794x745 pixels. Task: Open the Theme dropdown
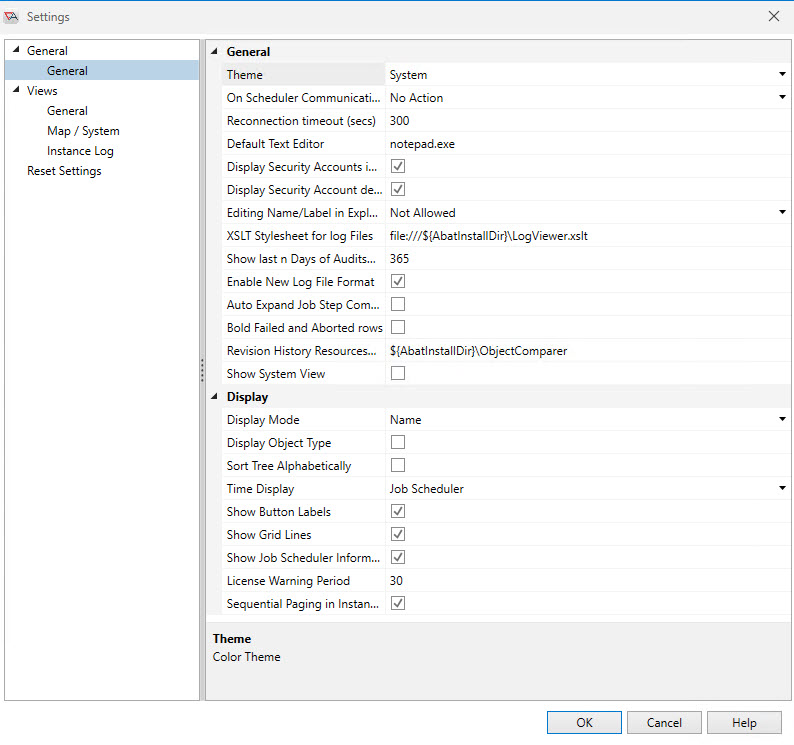click(x=782, y=75)
